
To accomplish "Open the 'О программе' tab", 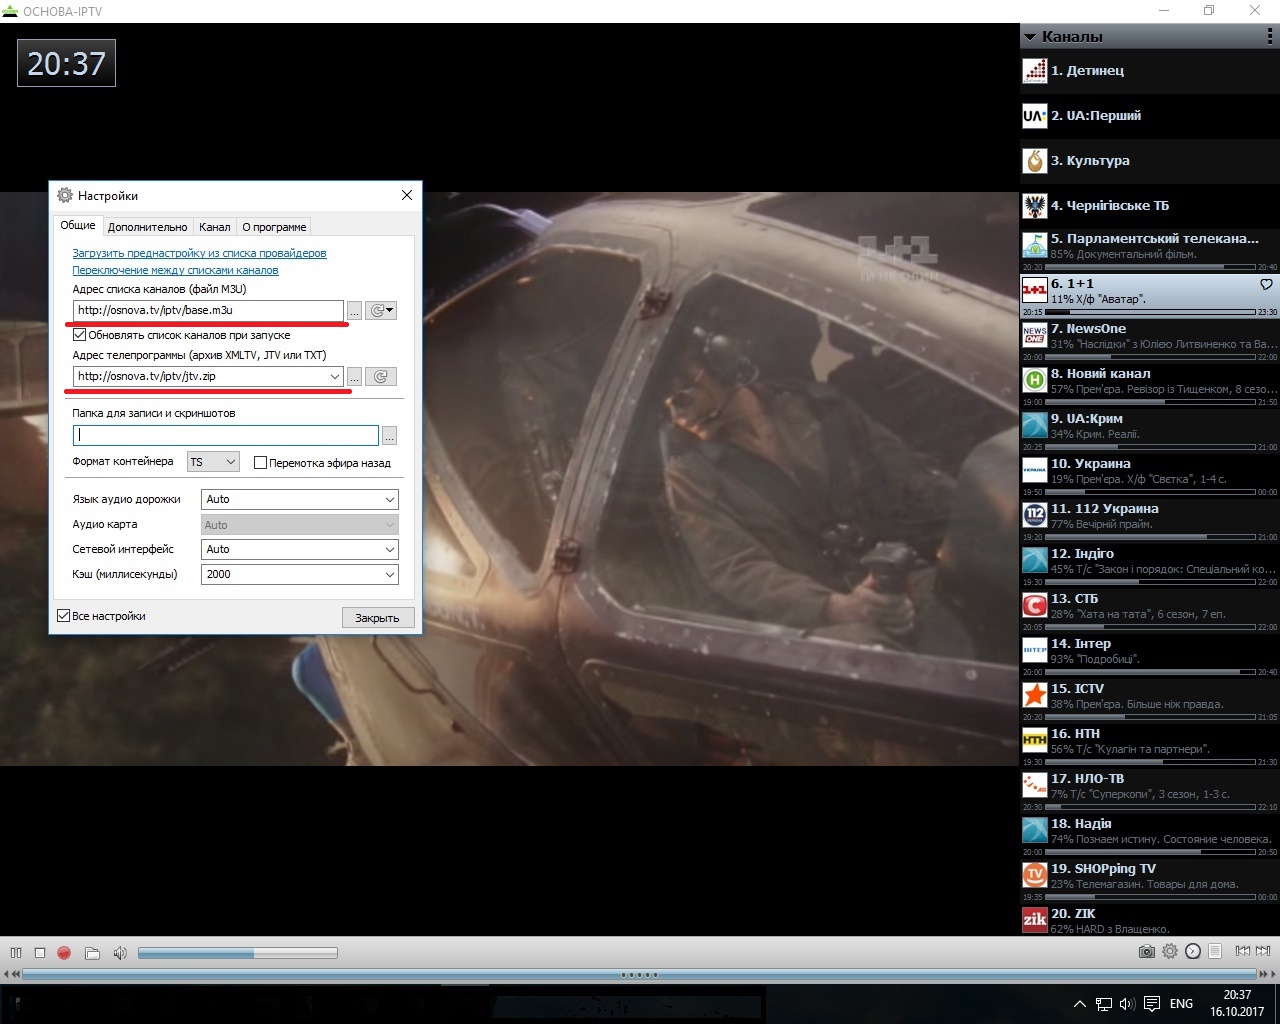I will pyautogui.click(x=274, y=227).
